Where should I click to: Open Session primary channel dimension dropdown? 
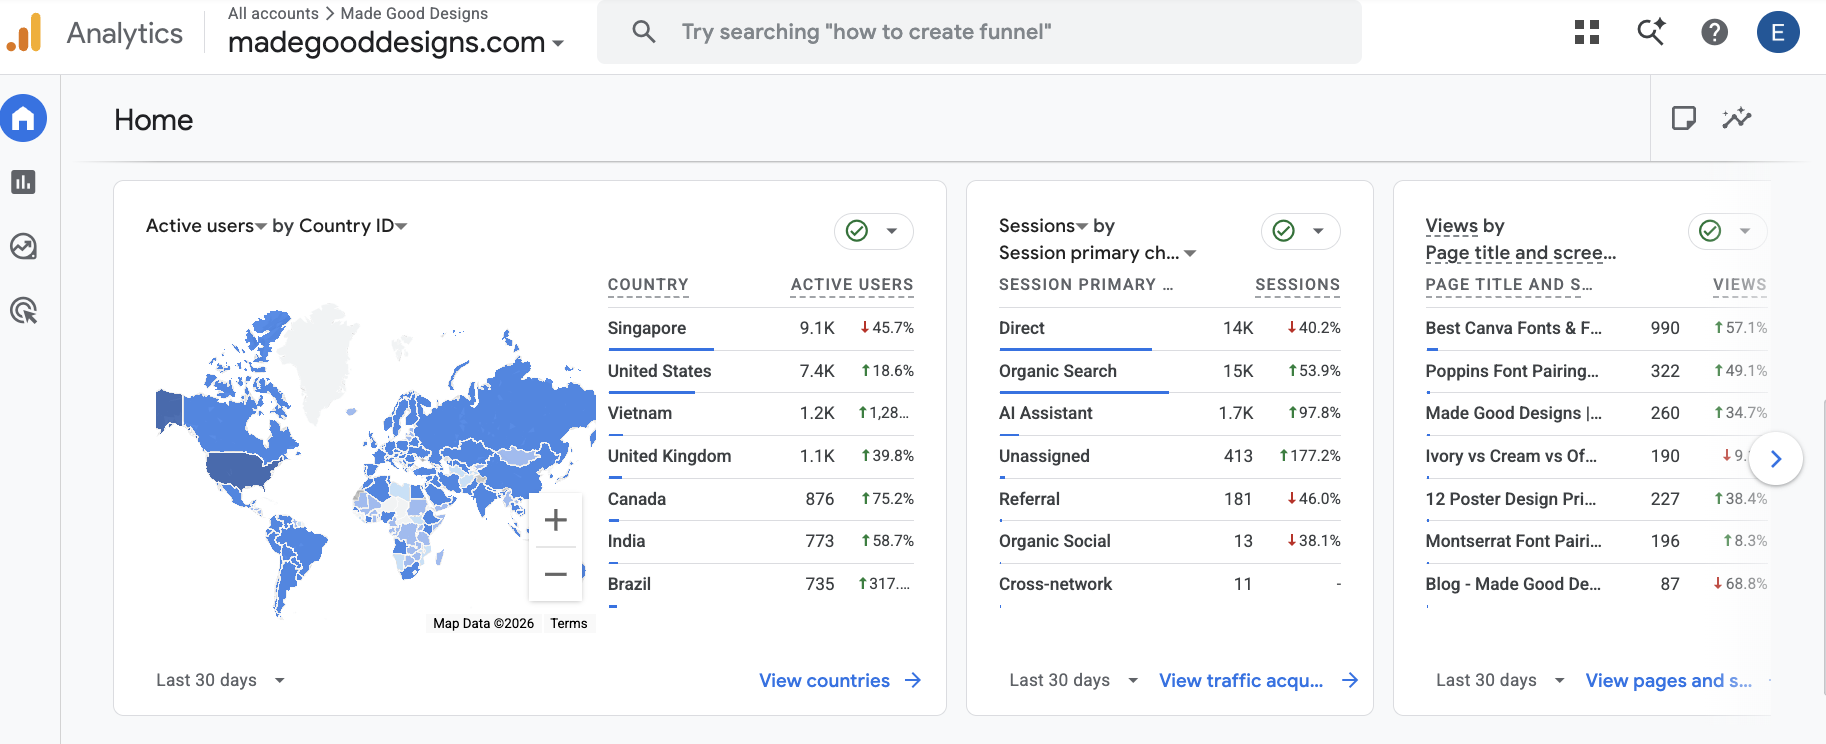[x=1098, y=253]
